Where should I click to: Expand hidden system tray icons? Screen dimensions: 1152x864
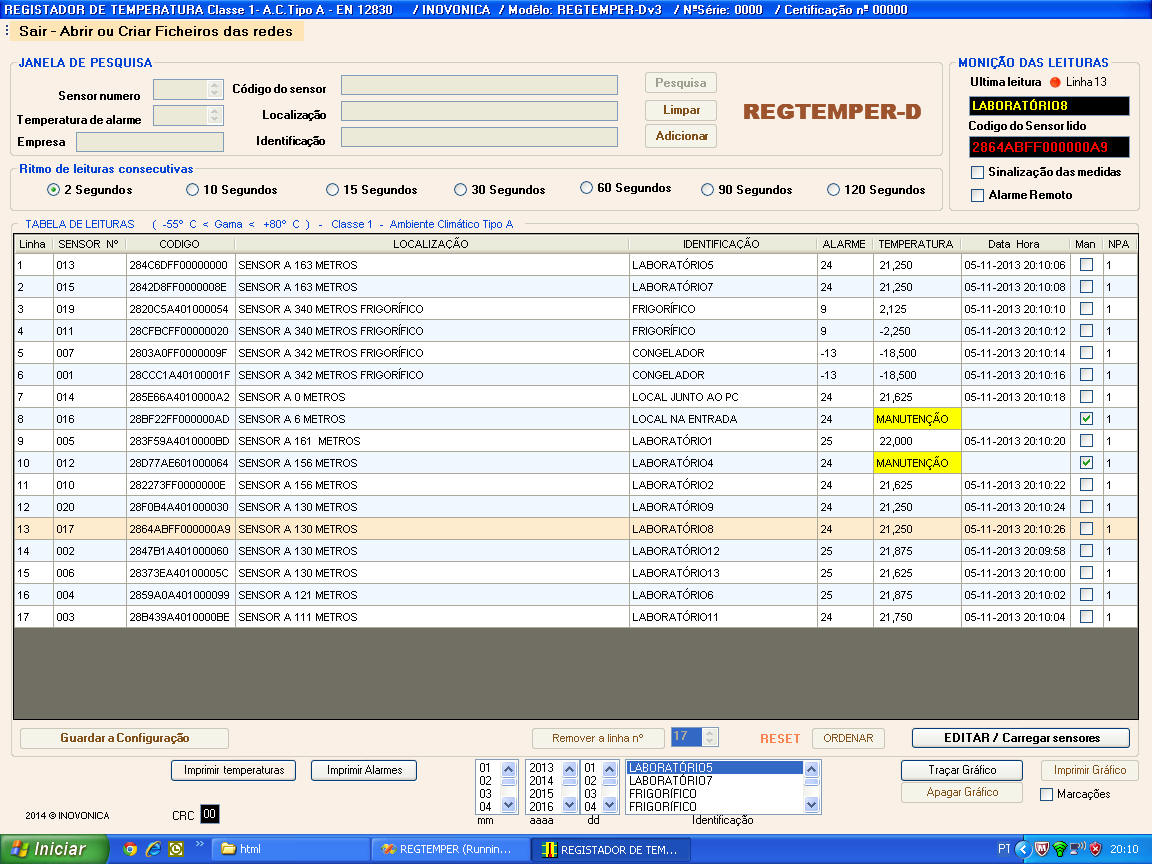[1022, 849]
